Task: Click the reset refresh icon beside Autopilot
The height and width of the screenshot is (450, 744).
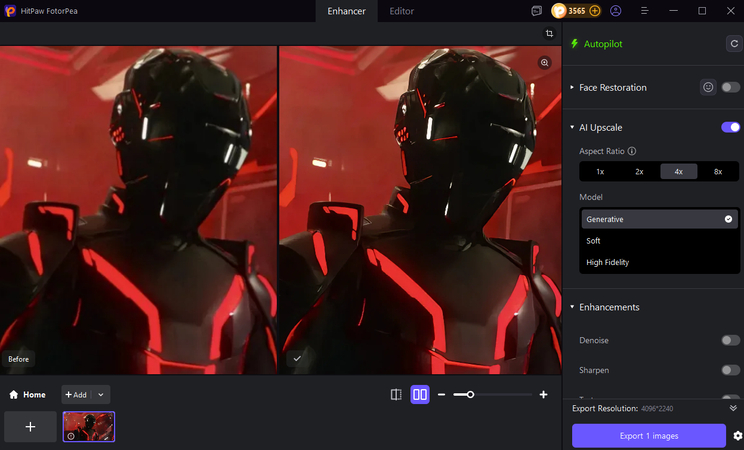Action: point(734,44)
